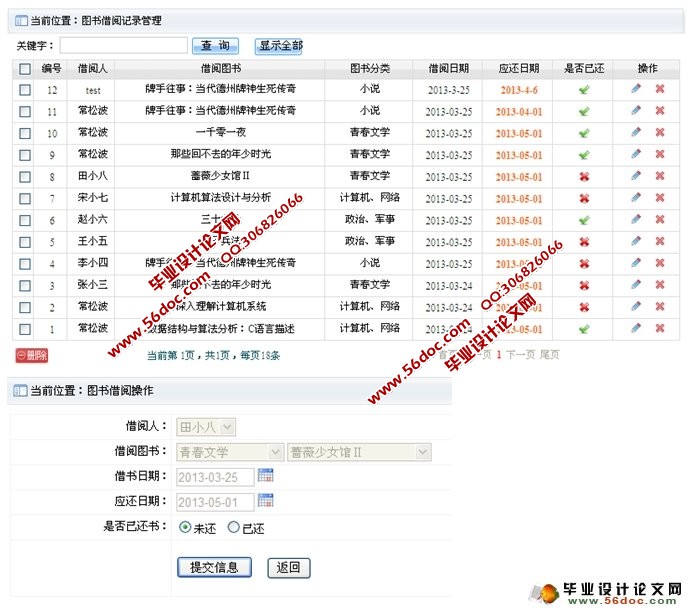Click the 是否已还 column header
Viewport: 692px width, 611px height.
click(584, 68)
